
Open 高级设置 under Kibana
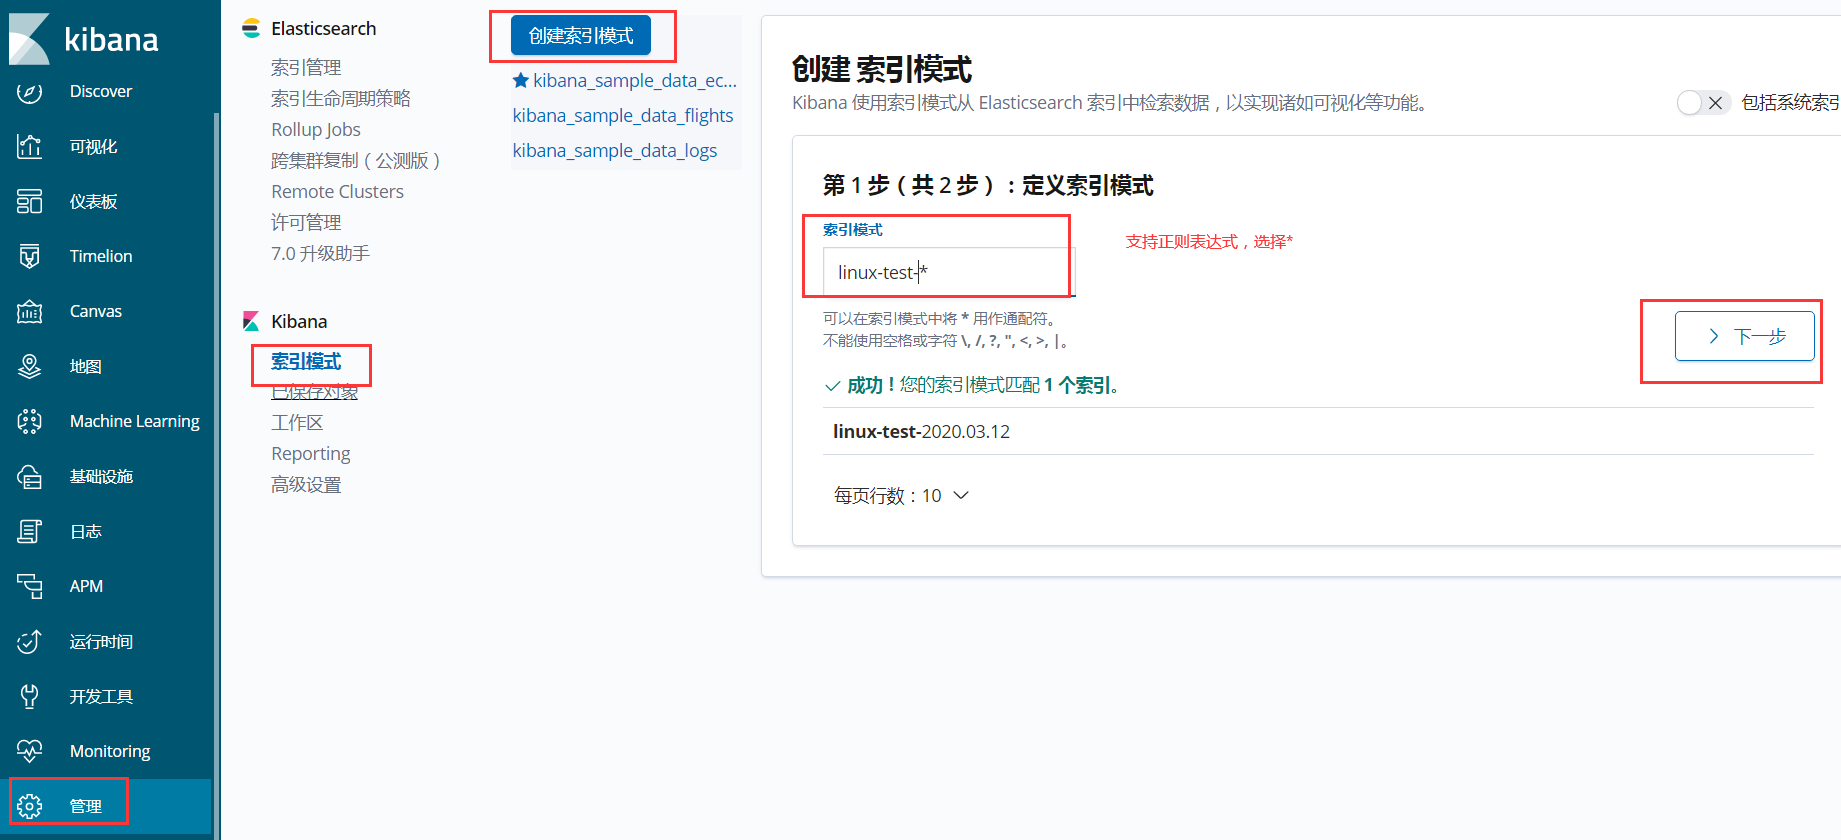[x=306, y=485]
